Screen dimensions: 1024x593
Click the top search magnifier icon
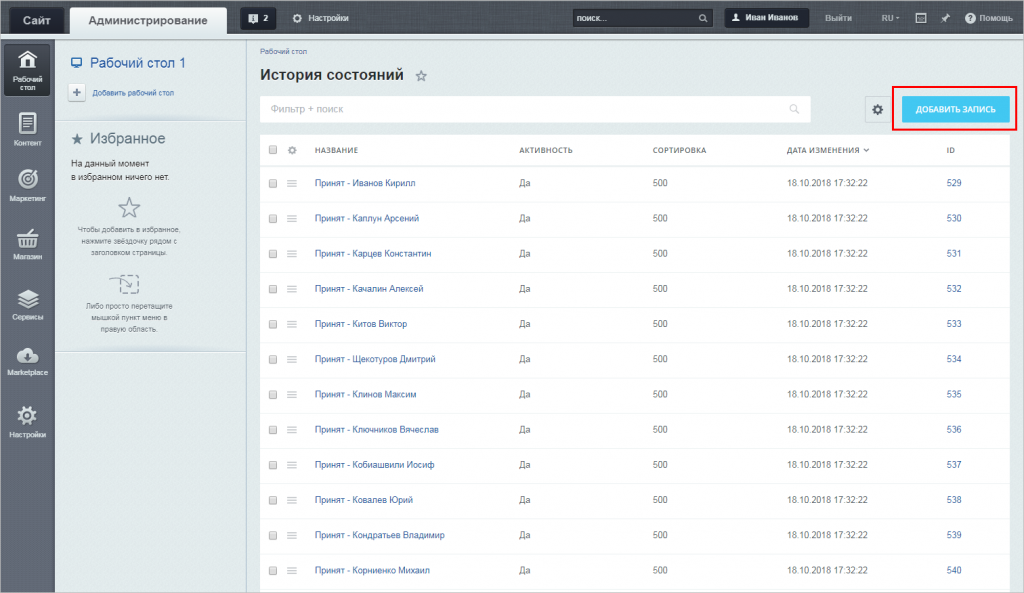click(x=703, y=18)
